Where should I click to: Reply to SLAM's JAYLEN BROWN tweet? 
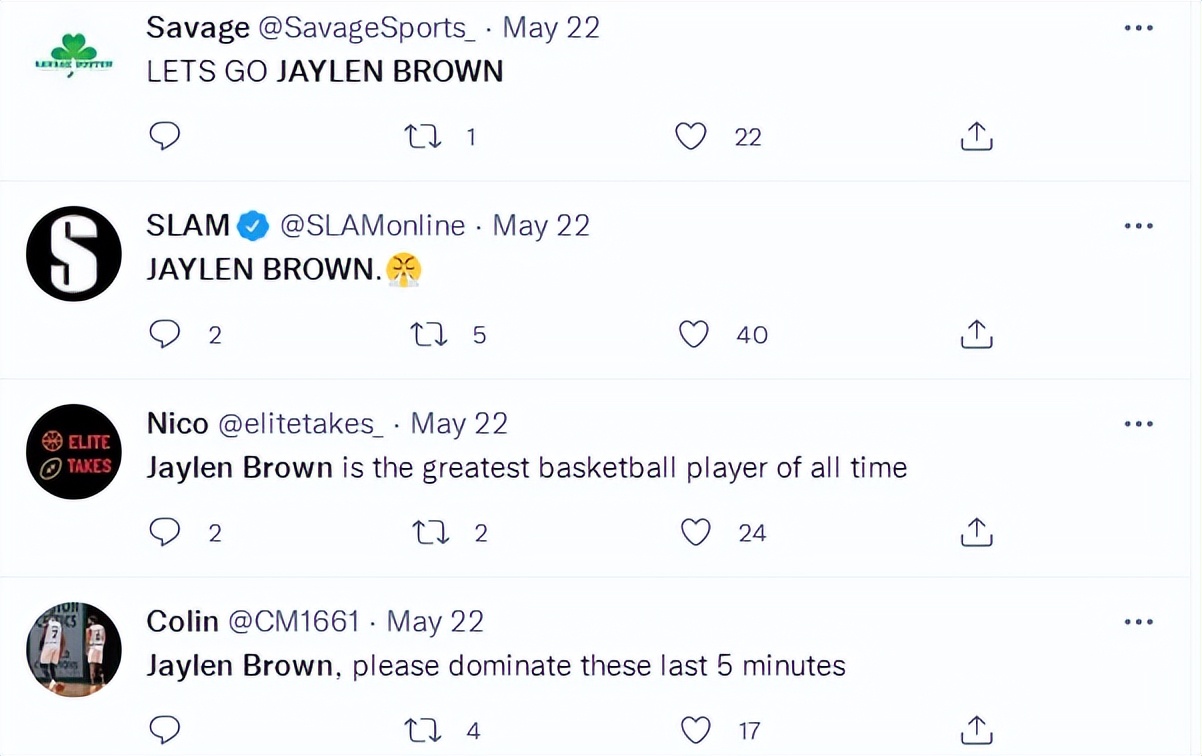point(164,334)
